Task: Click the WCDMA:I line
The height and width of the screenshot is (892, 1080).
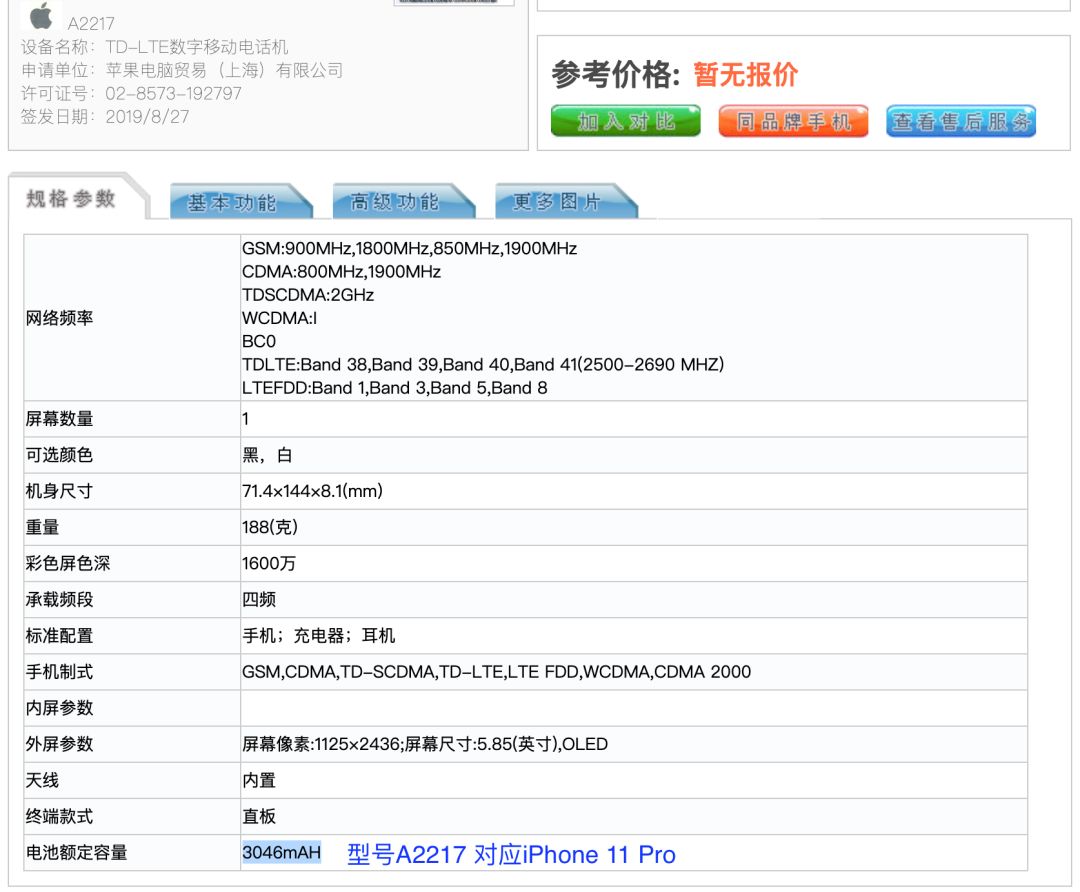Action: pos(279,318)
